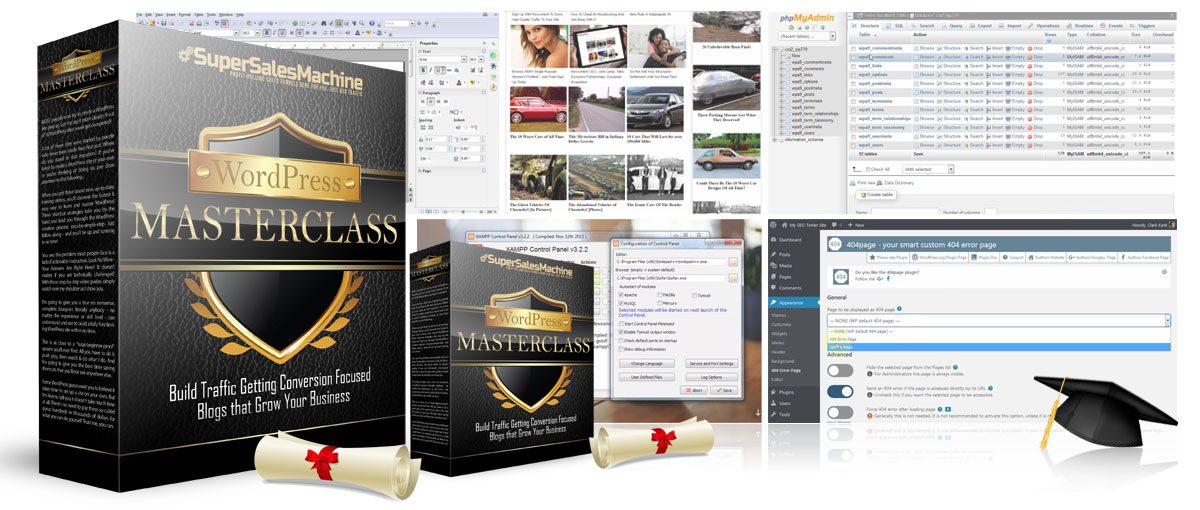Click the Plugins icon in WordPress sidebar

(774, 392)
